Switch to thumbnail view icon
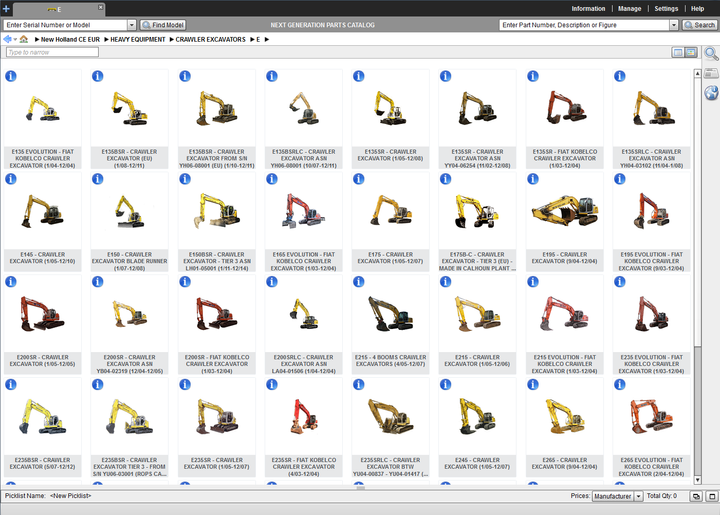This screenshot has height=515, width=720. point(691,52)
